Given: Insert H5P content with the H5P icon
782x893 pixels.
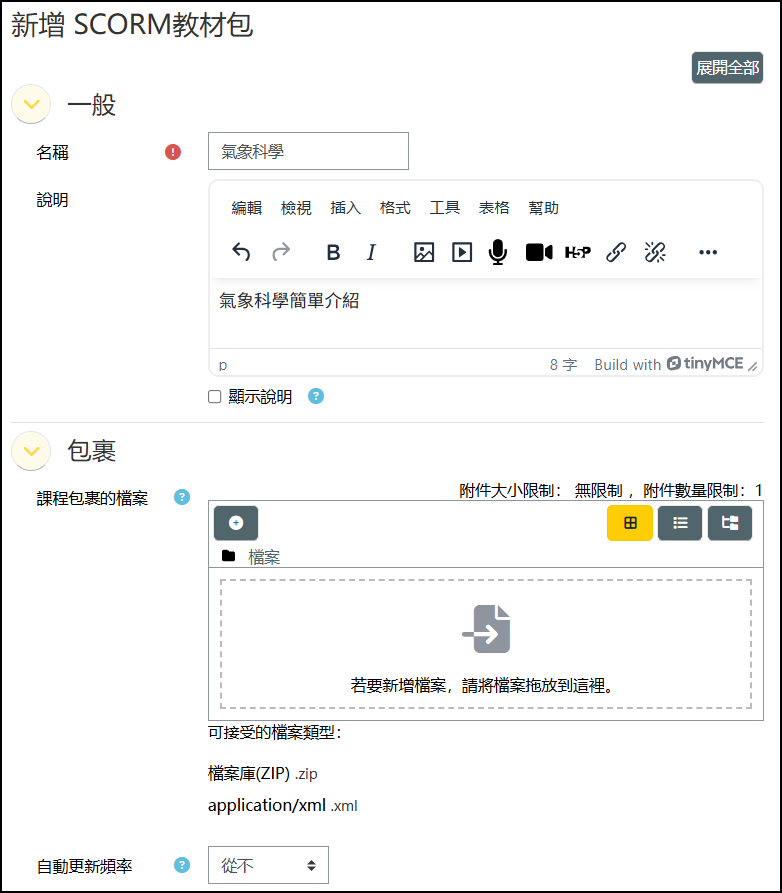Looking at the screenshot, I should [x=578, y=252].
